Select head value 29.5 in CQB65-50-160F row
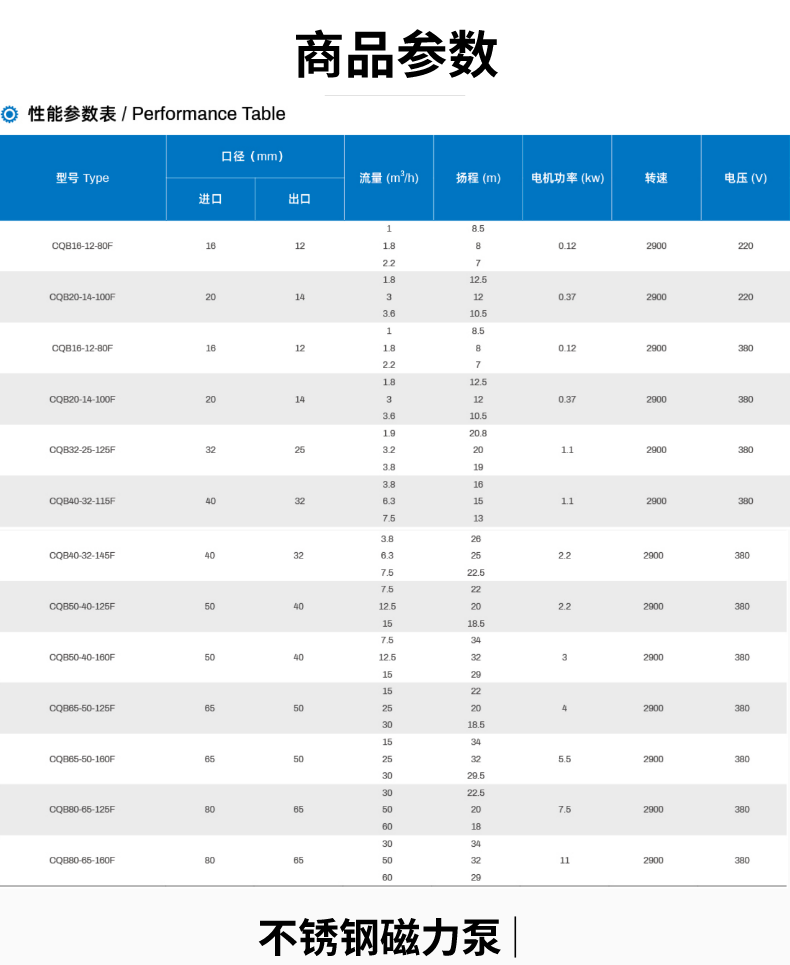The width and height of the screenshot is (790, 965). click(476, 775)
